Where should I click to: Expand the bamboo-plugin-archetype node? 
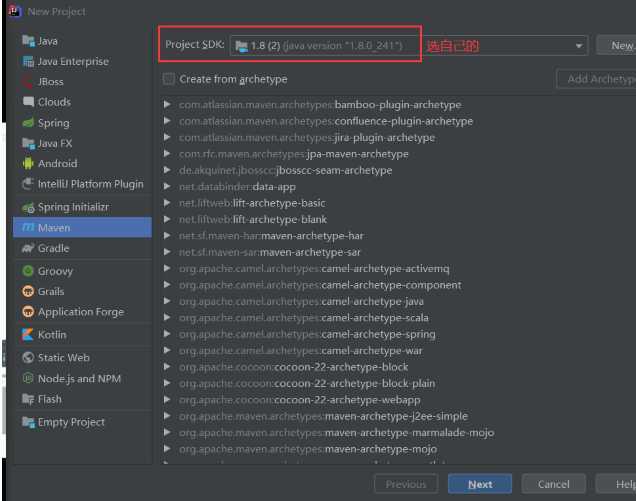point(167,104)
